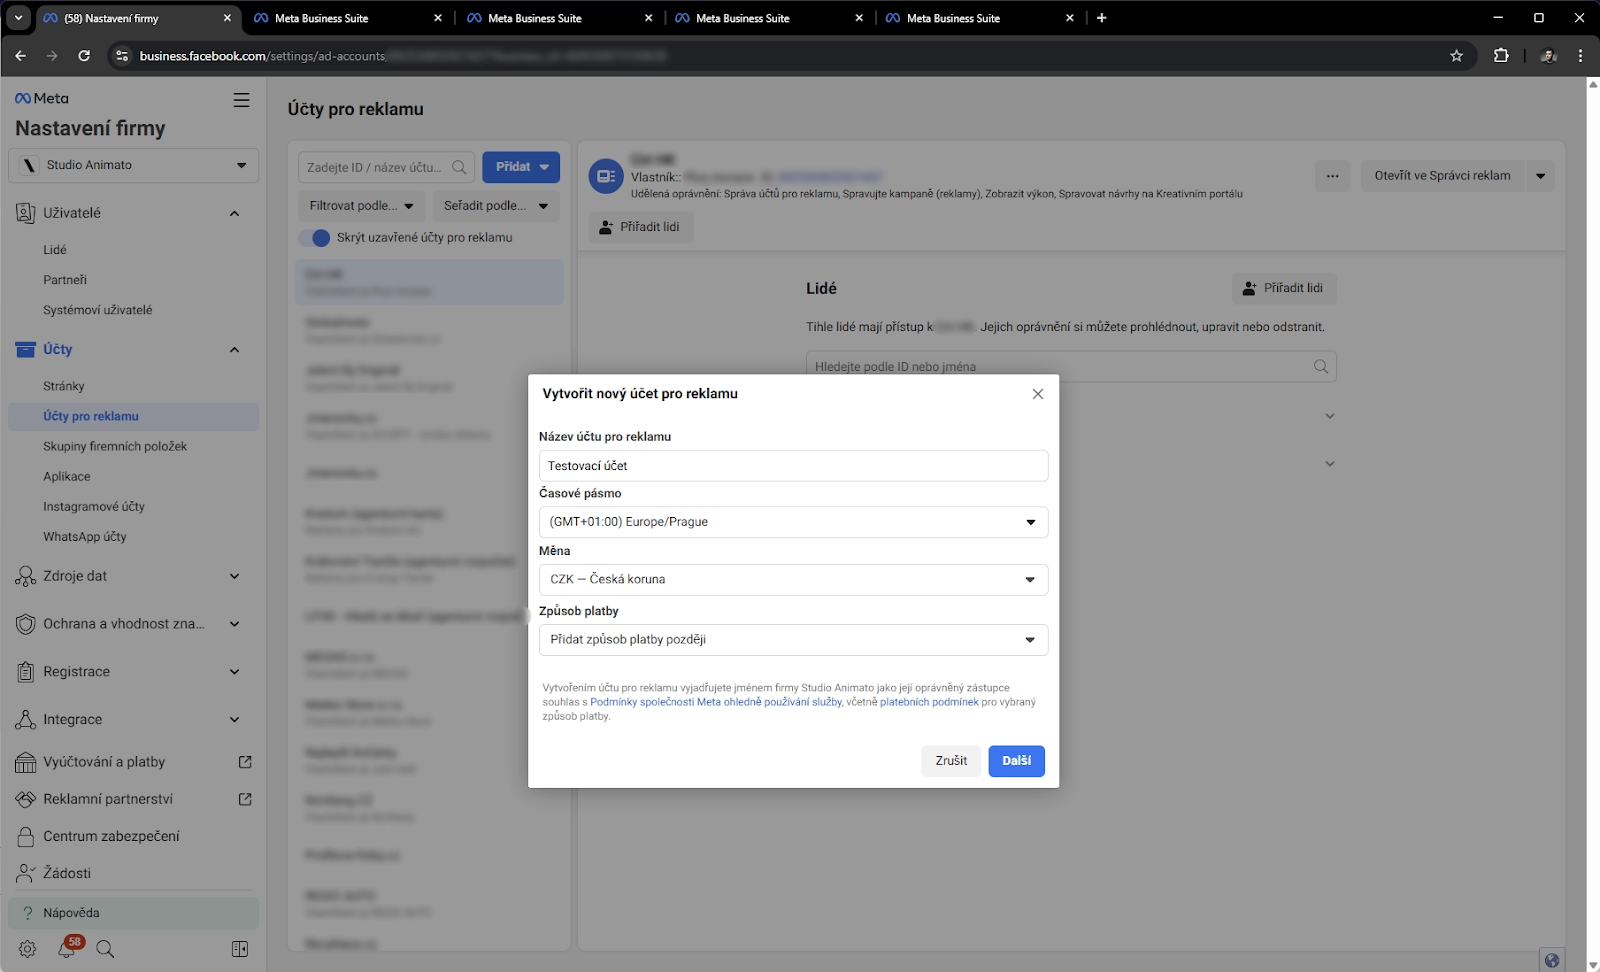Open Skupiny firemních položek
Image resolution: width=1600 pixels, height=972 pixels.
tap(115, 447)
